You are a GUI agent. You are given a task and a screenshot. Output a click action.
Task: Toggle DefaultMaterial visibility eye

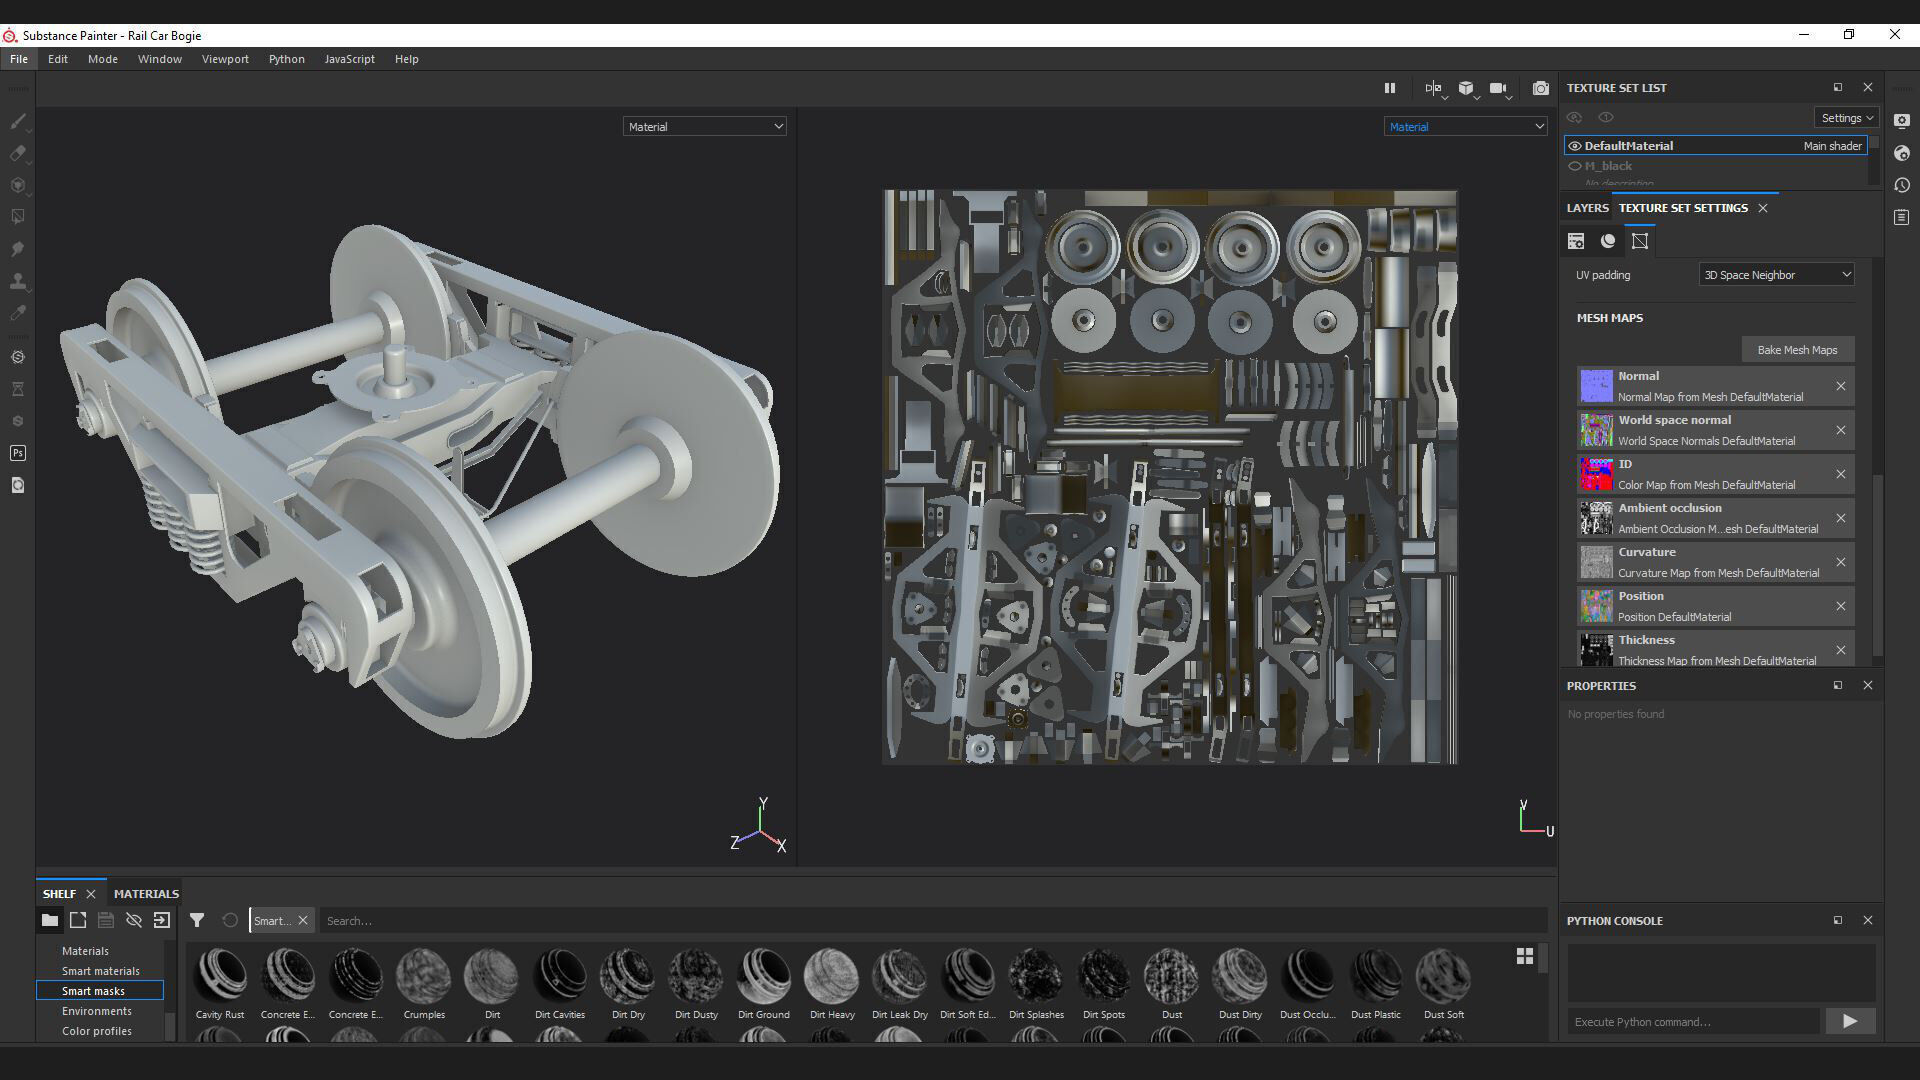click(1575, 146)
